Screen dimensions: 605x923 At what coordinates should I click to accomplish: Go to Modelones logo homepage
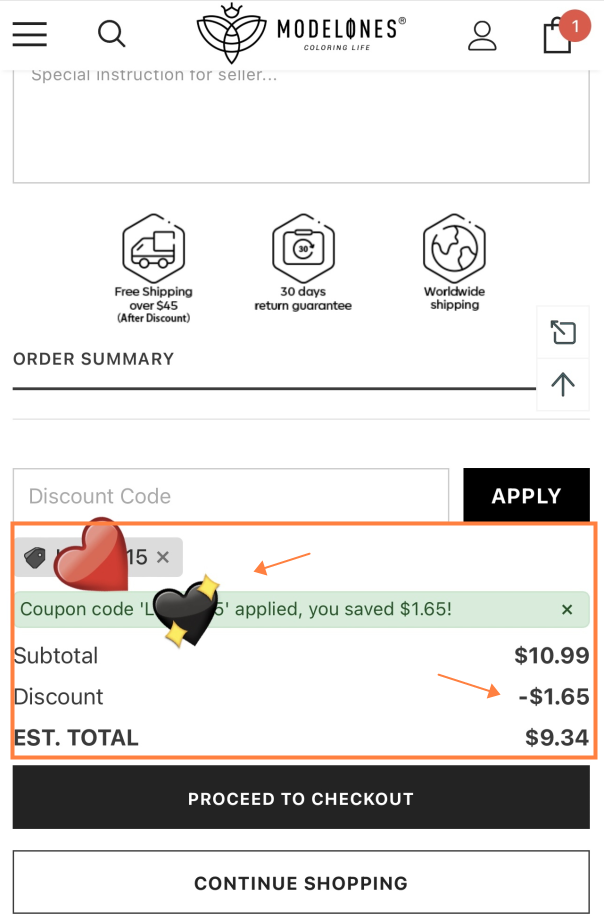301,34
